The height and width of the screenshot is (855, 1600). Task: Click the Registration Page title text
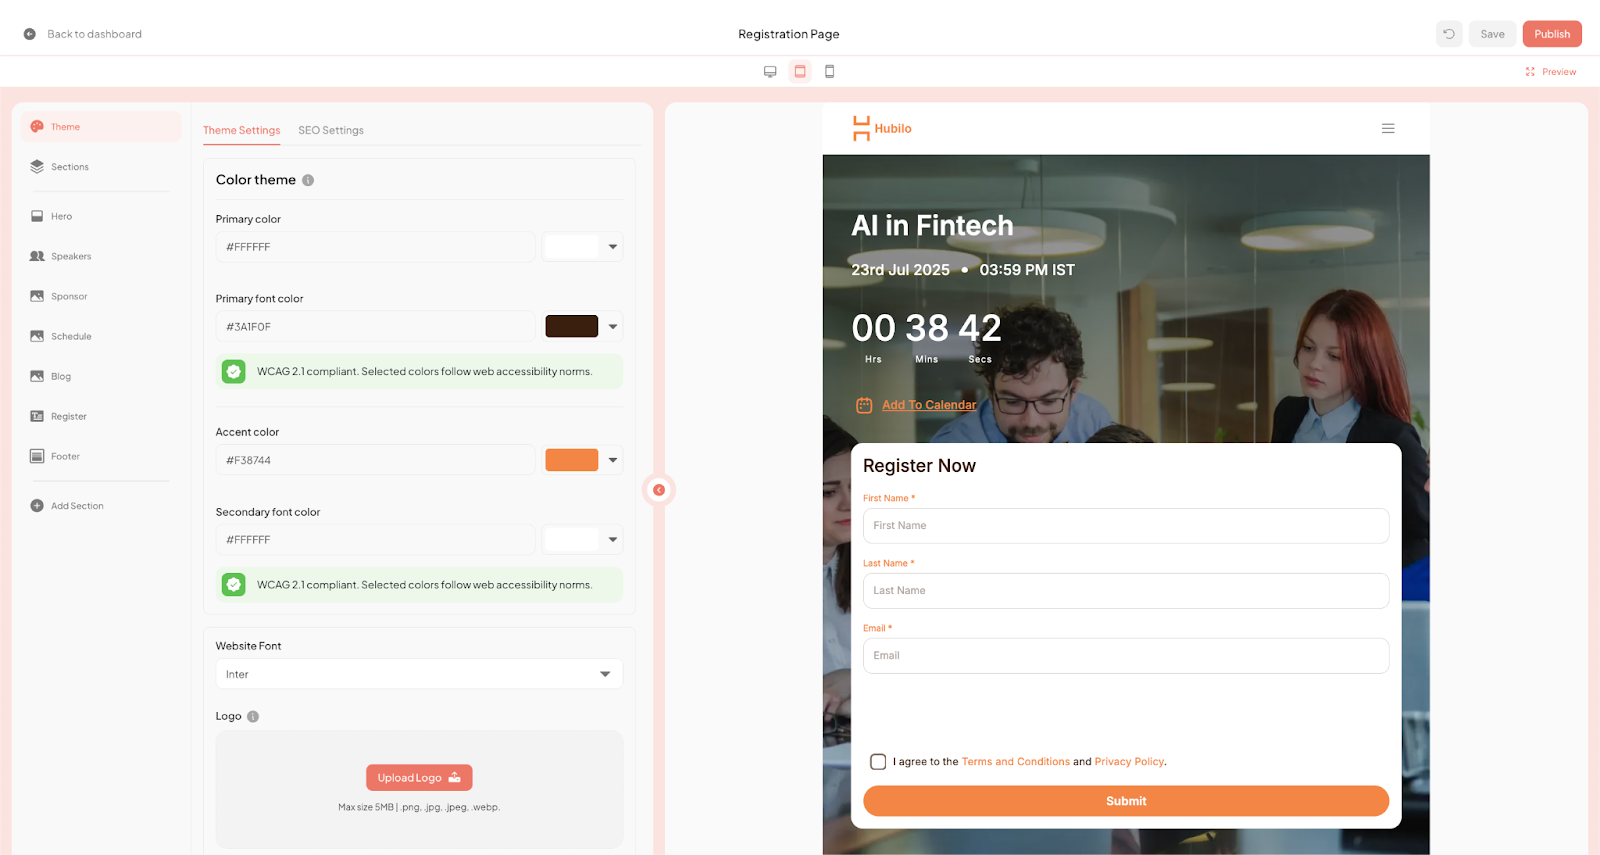(789, 34)
